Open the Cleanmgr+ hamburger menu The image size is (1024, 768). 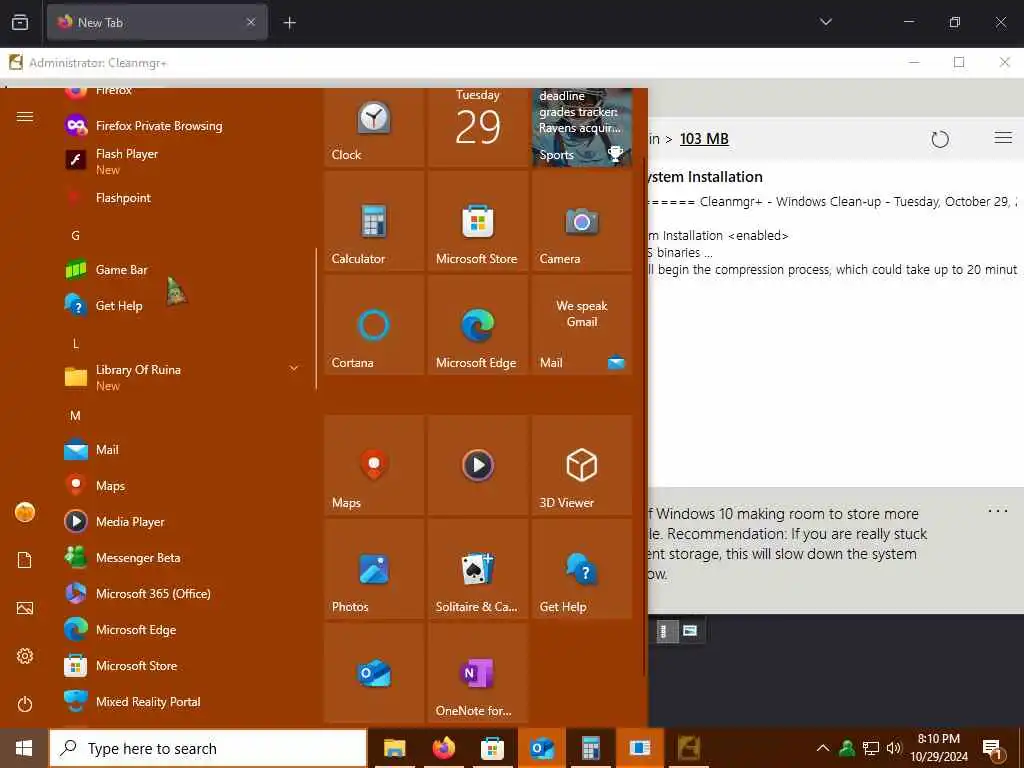point(1003,138)
